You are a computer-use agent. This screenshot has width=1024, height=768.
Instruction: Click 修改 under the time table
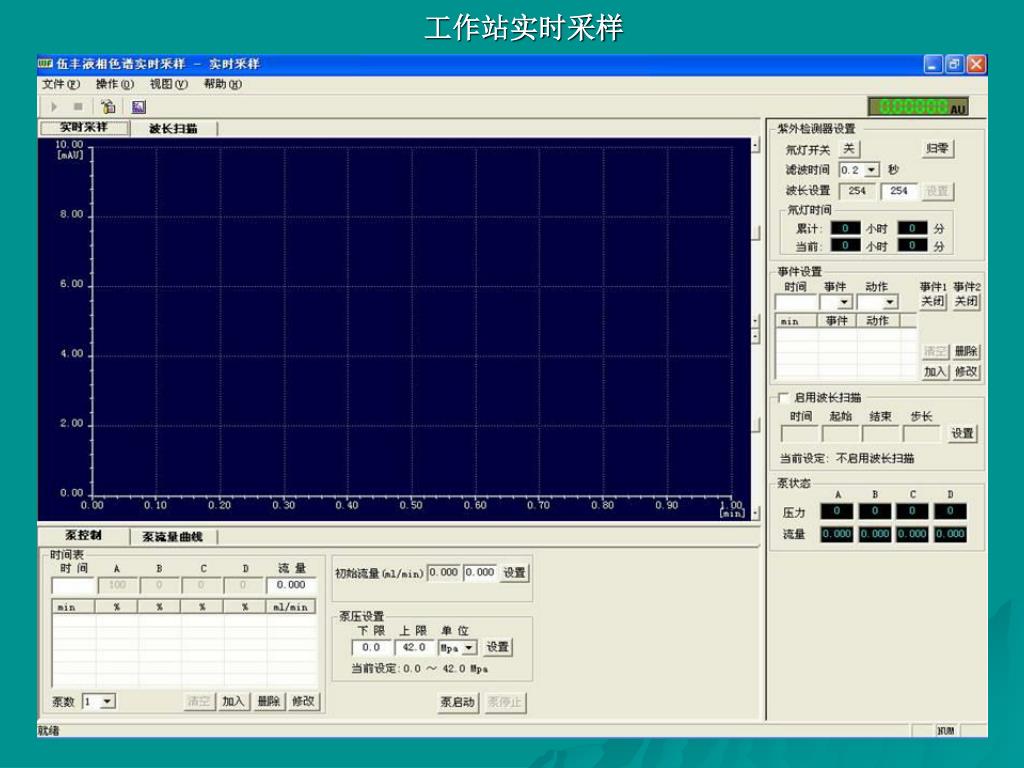[x=303, y=701]
